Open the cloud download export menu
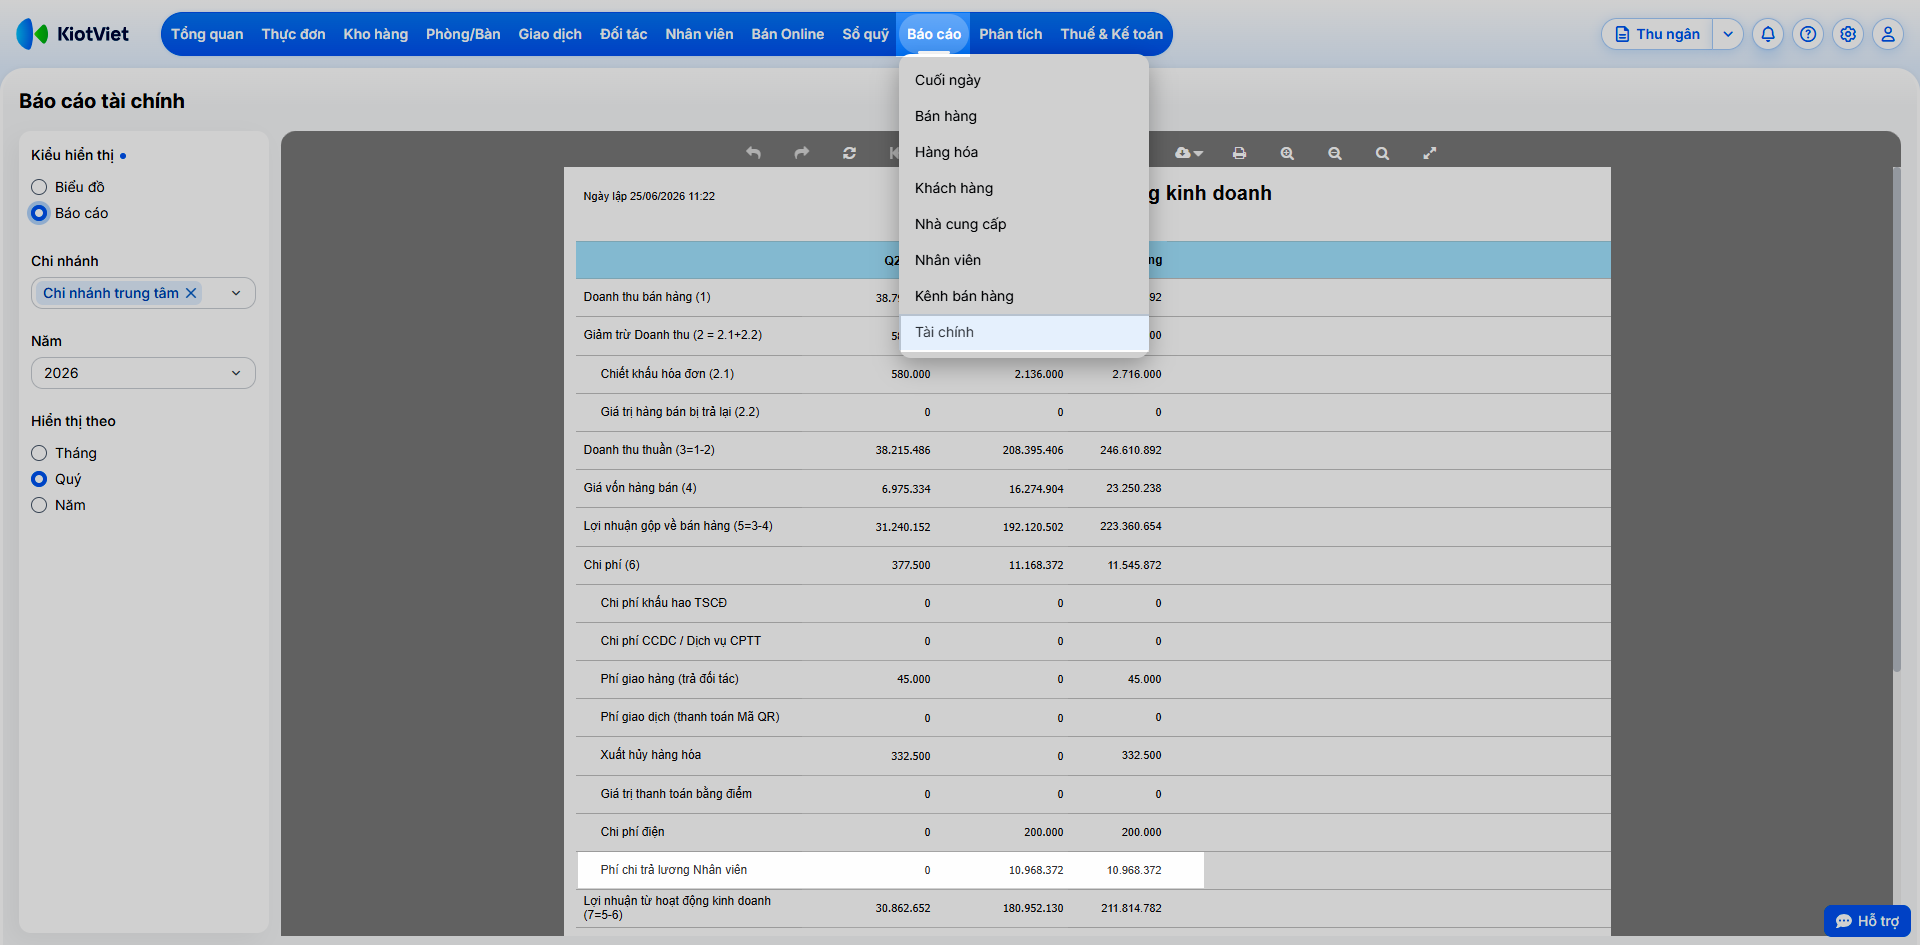The image size is (1920, 945). pyautogui.click(x=1189, y=153)
